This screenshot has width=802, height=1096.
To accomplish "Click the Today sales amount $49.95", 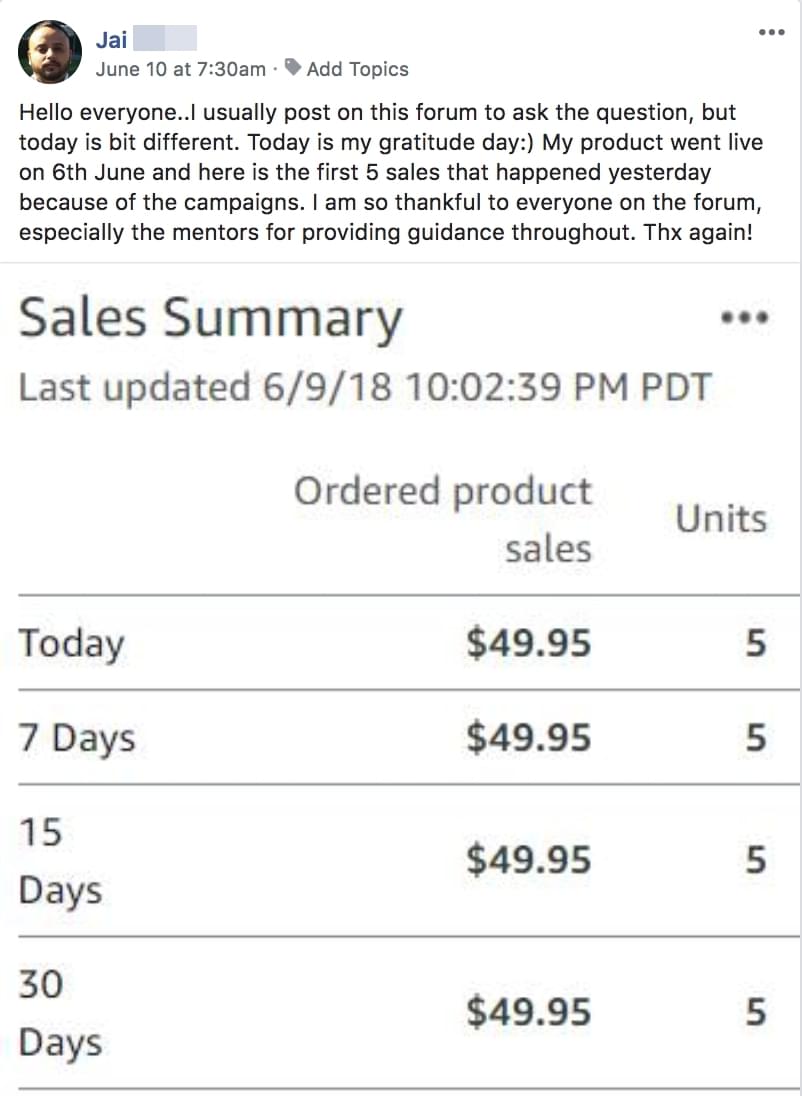I will pyautogui.click(x=528, y=643).
